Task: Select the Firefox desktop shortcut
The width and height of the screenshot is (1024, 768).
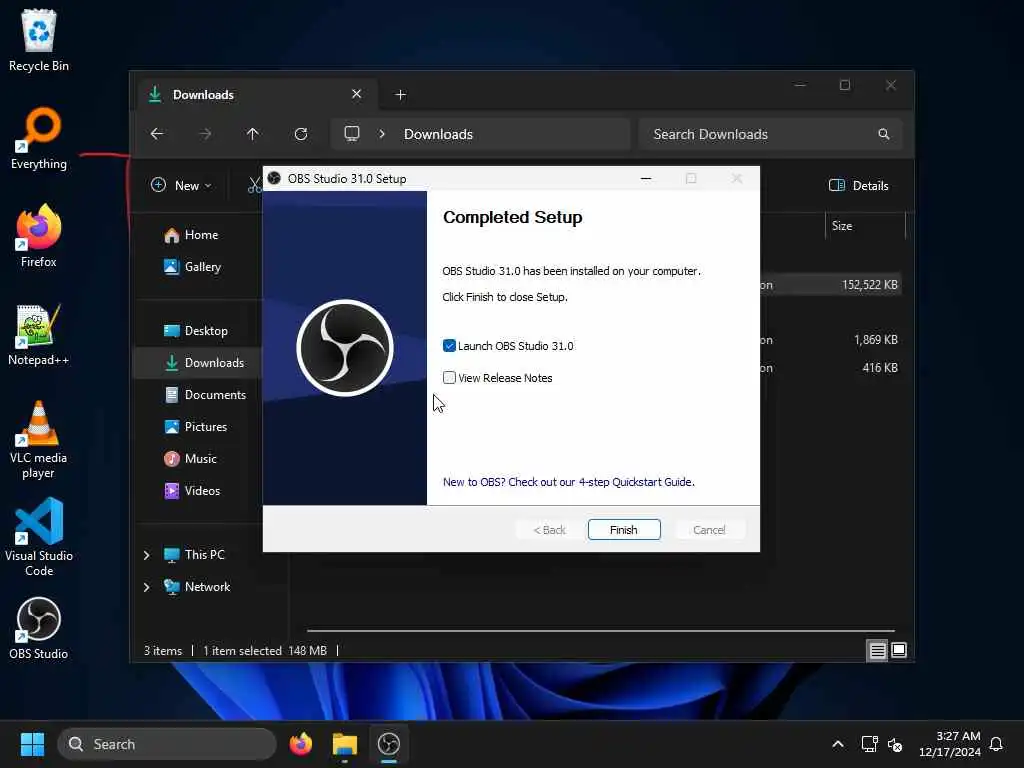Action: click(x=39, y=236)
